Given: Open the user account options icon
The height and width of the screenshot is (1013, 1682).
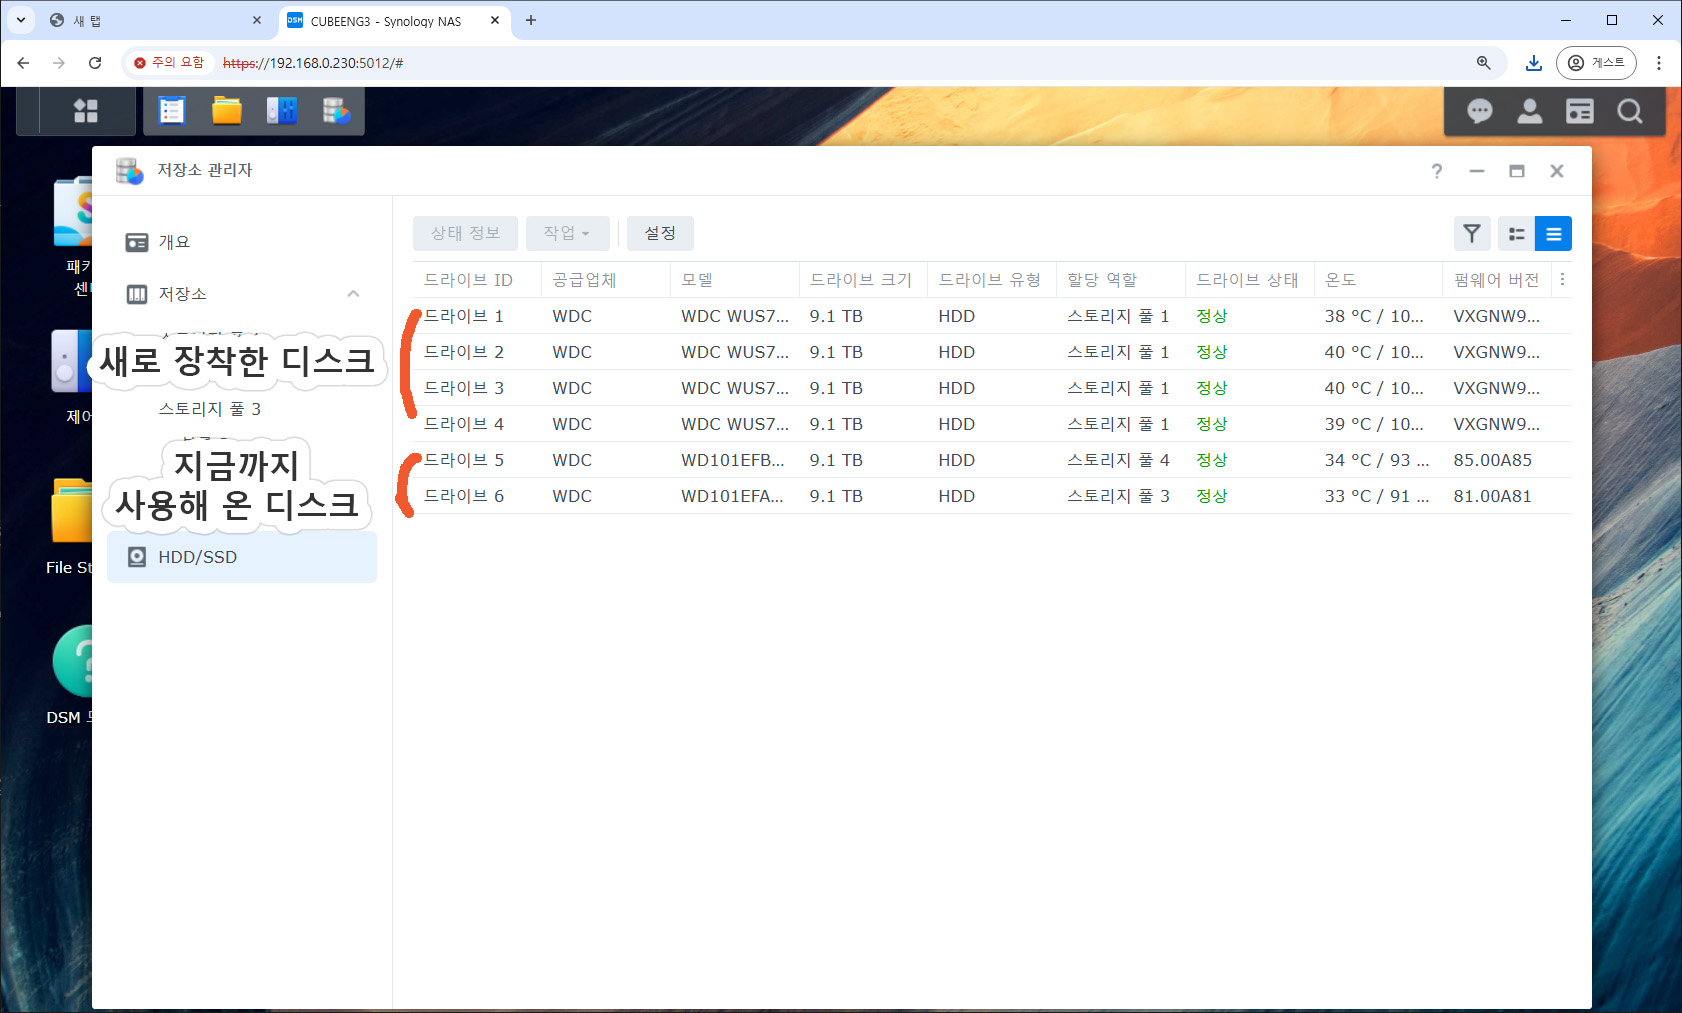Looking at the screenshot, I should click(x=1529, y=111).
